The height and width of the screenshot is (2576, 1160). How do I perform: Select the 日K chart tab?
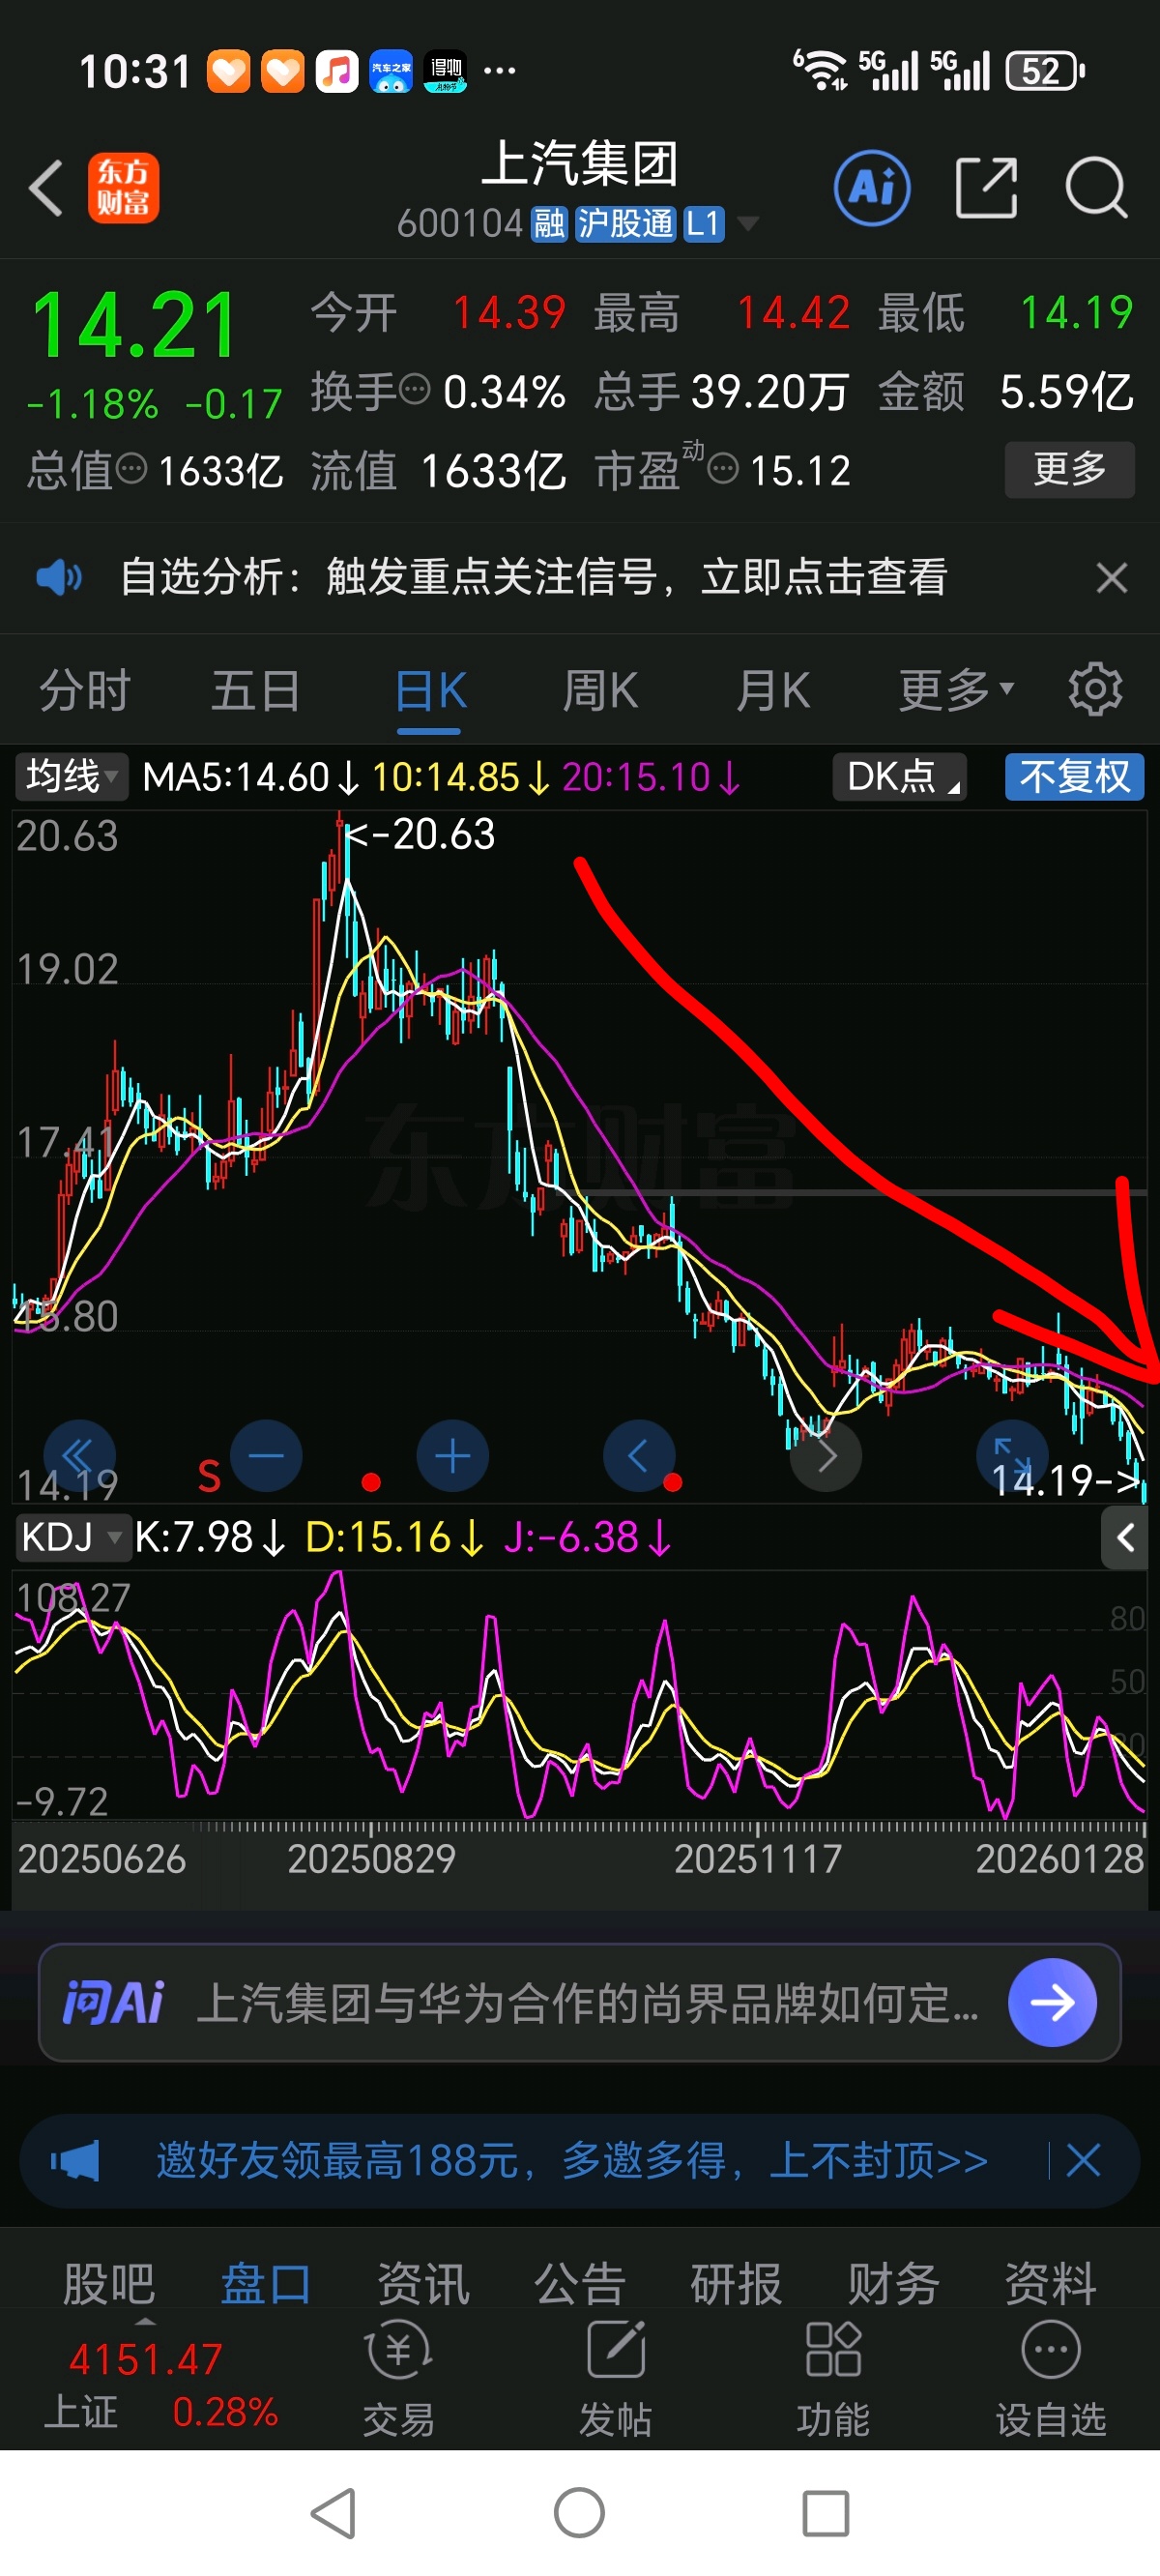click(430, 690)
